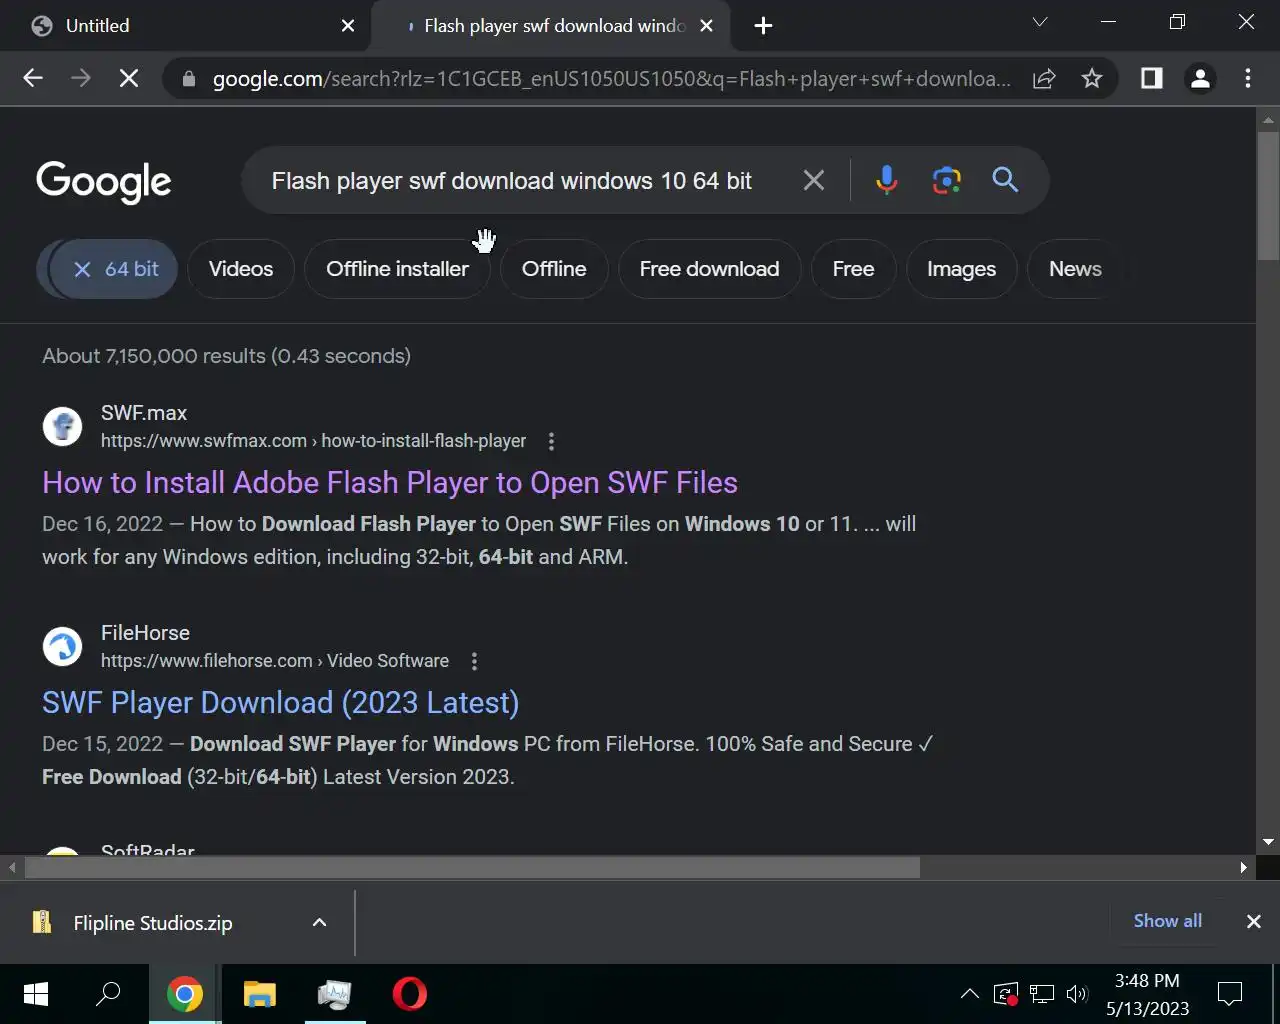Click the FileHorse site favicon
Image resolution: width=1280 pixels, height=1024 pixels.
tap(62, 646)
